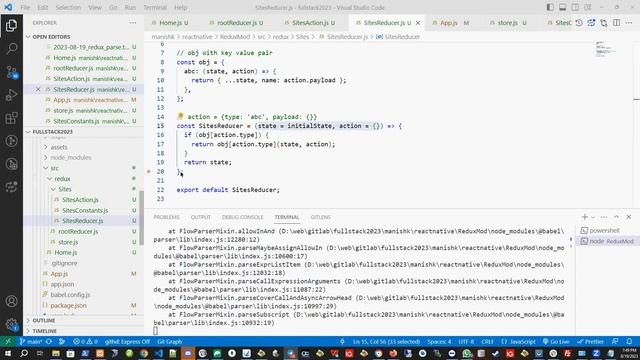Toggle panel layout icon in title bar
This screenshot has width=640, height=360.
point(562,7)
